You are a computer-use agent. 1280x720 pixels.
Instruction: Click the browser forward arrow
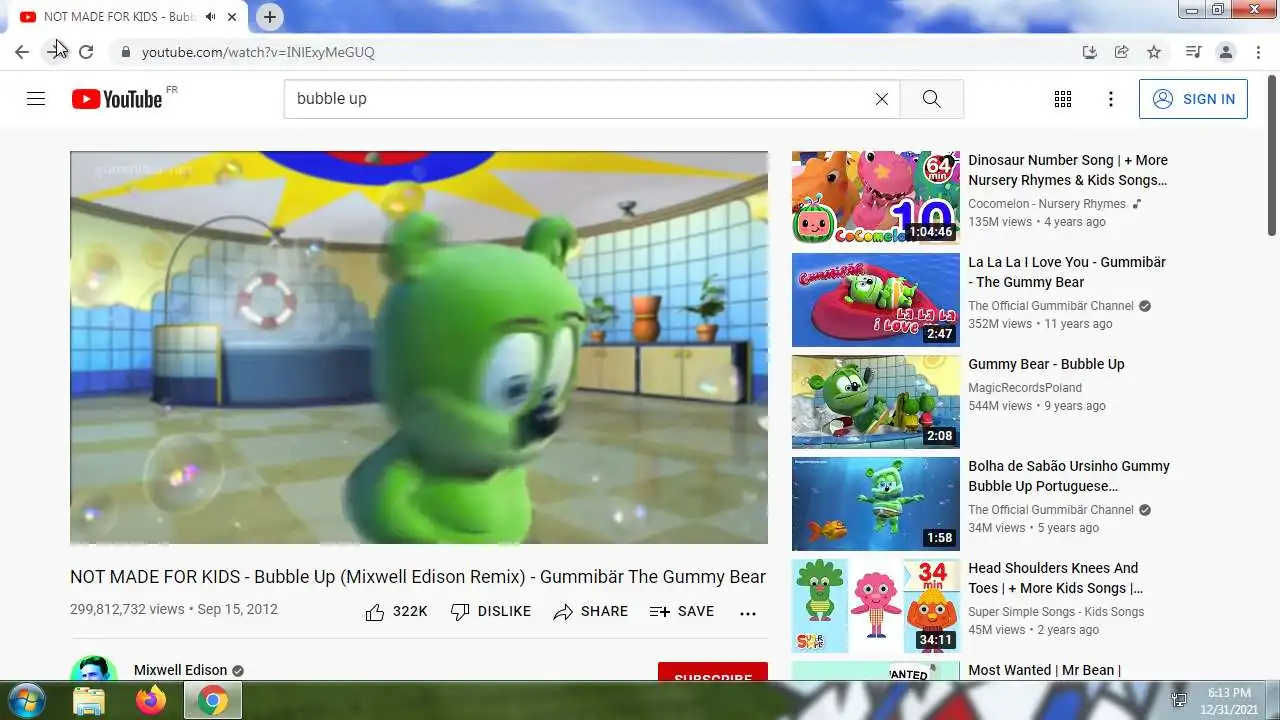point(54,52)
